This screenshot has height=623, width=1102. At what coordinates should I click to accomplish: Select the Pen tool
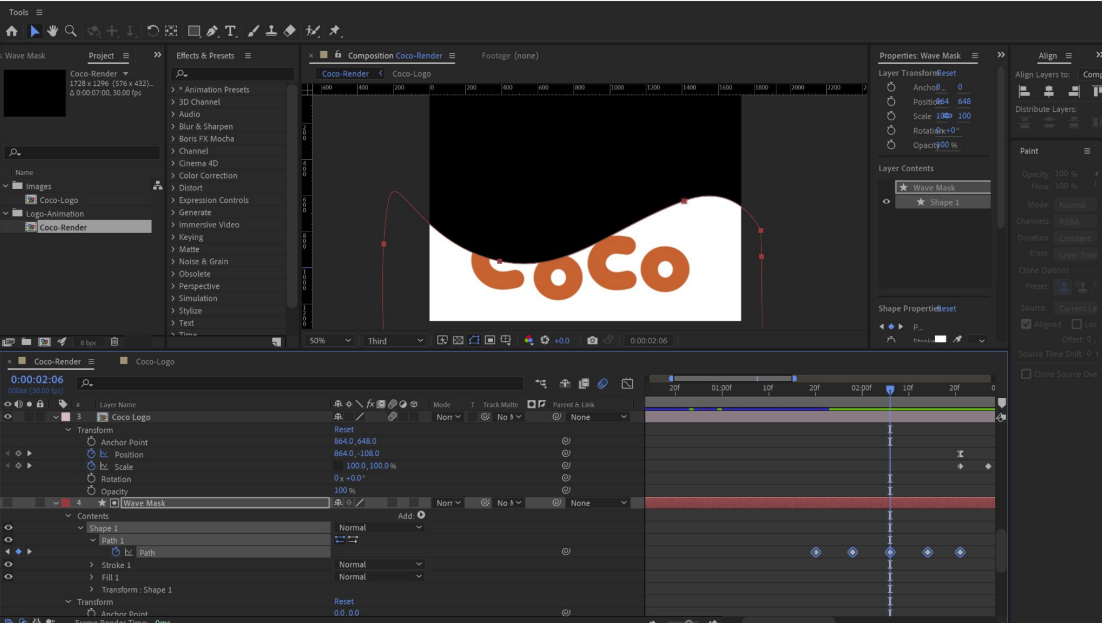pos(212,31)
